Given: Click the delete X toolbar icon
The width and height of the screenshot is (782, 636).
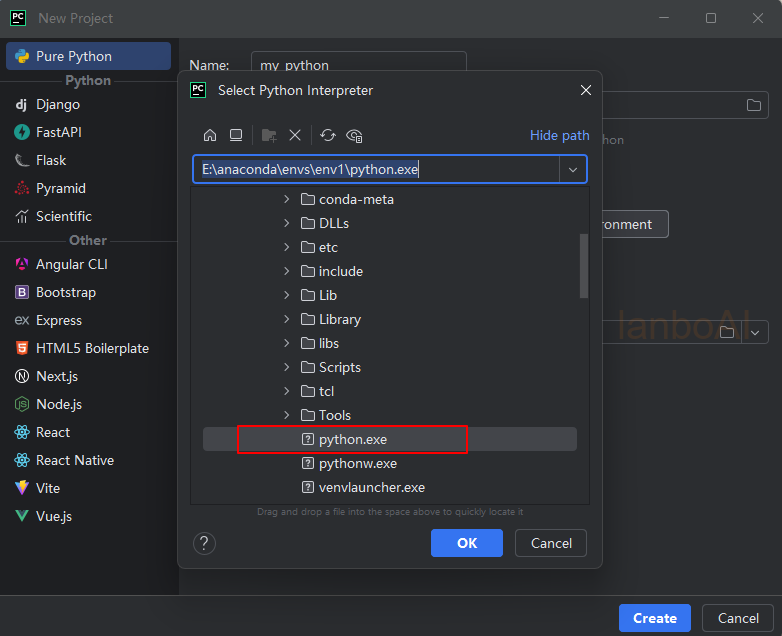Looking at the screenshot, I should click(295, 135).
